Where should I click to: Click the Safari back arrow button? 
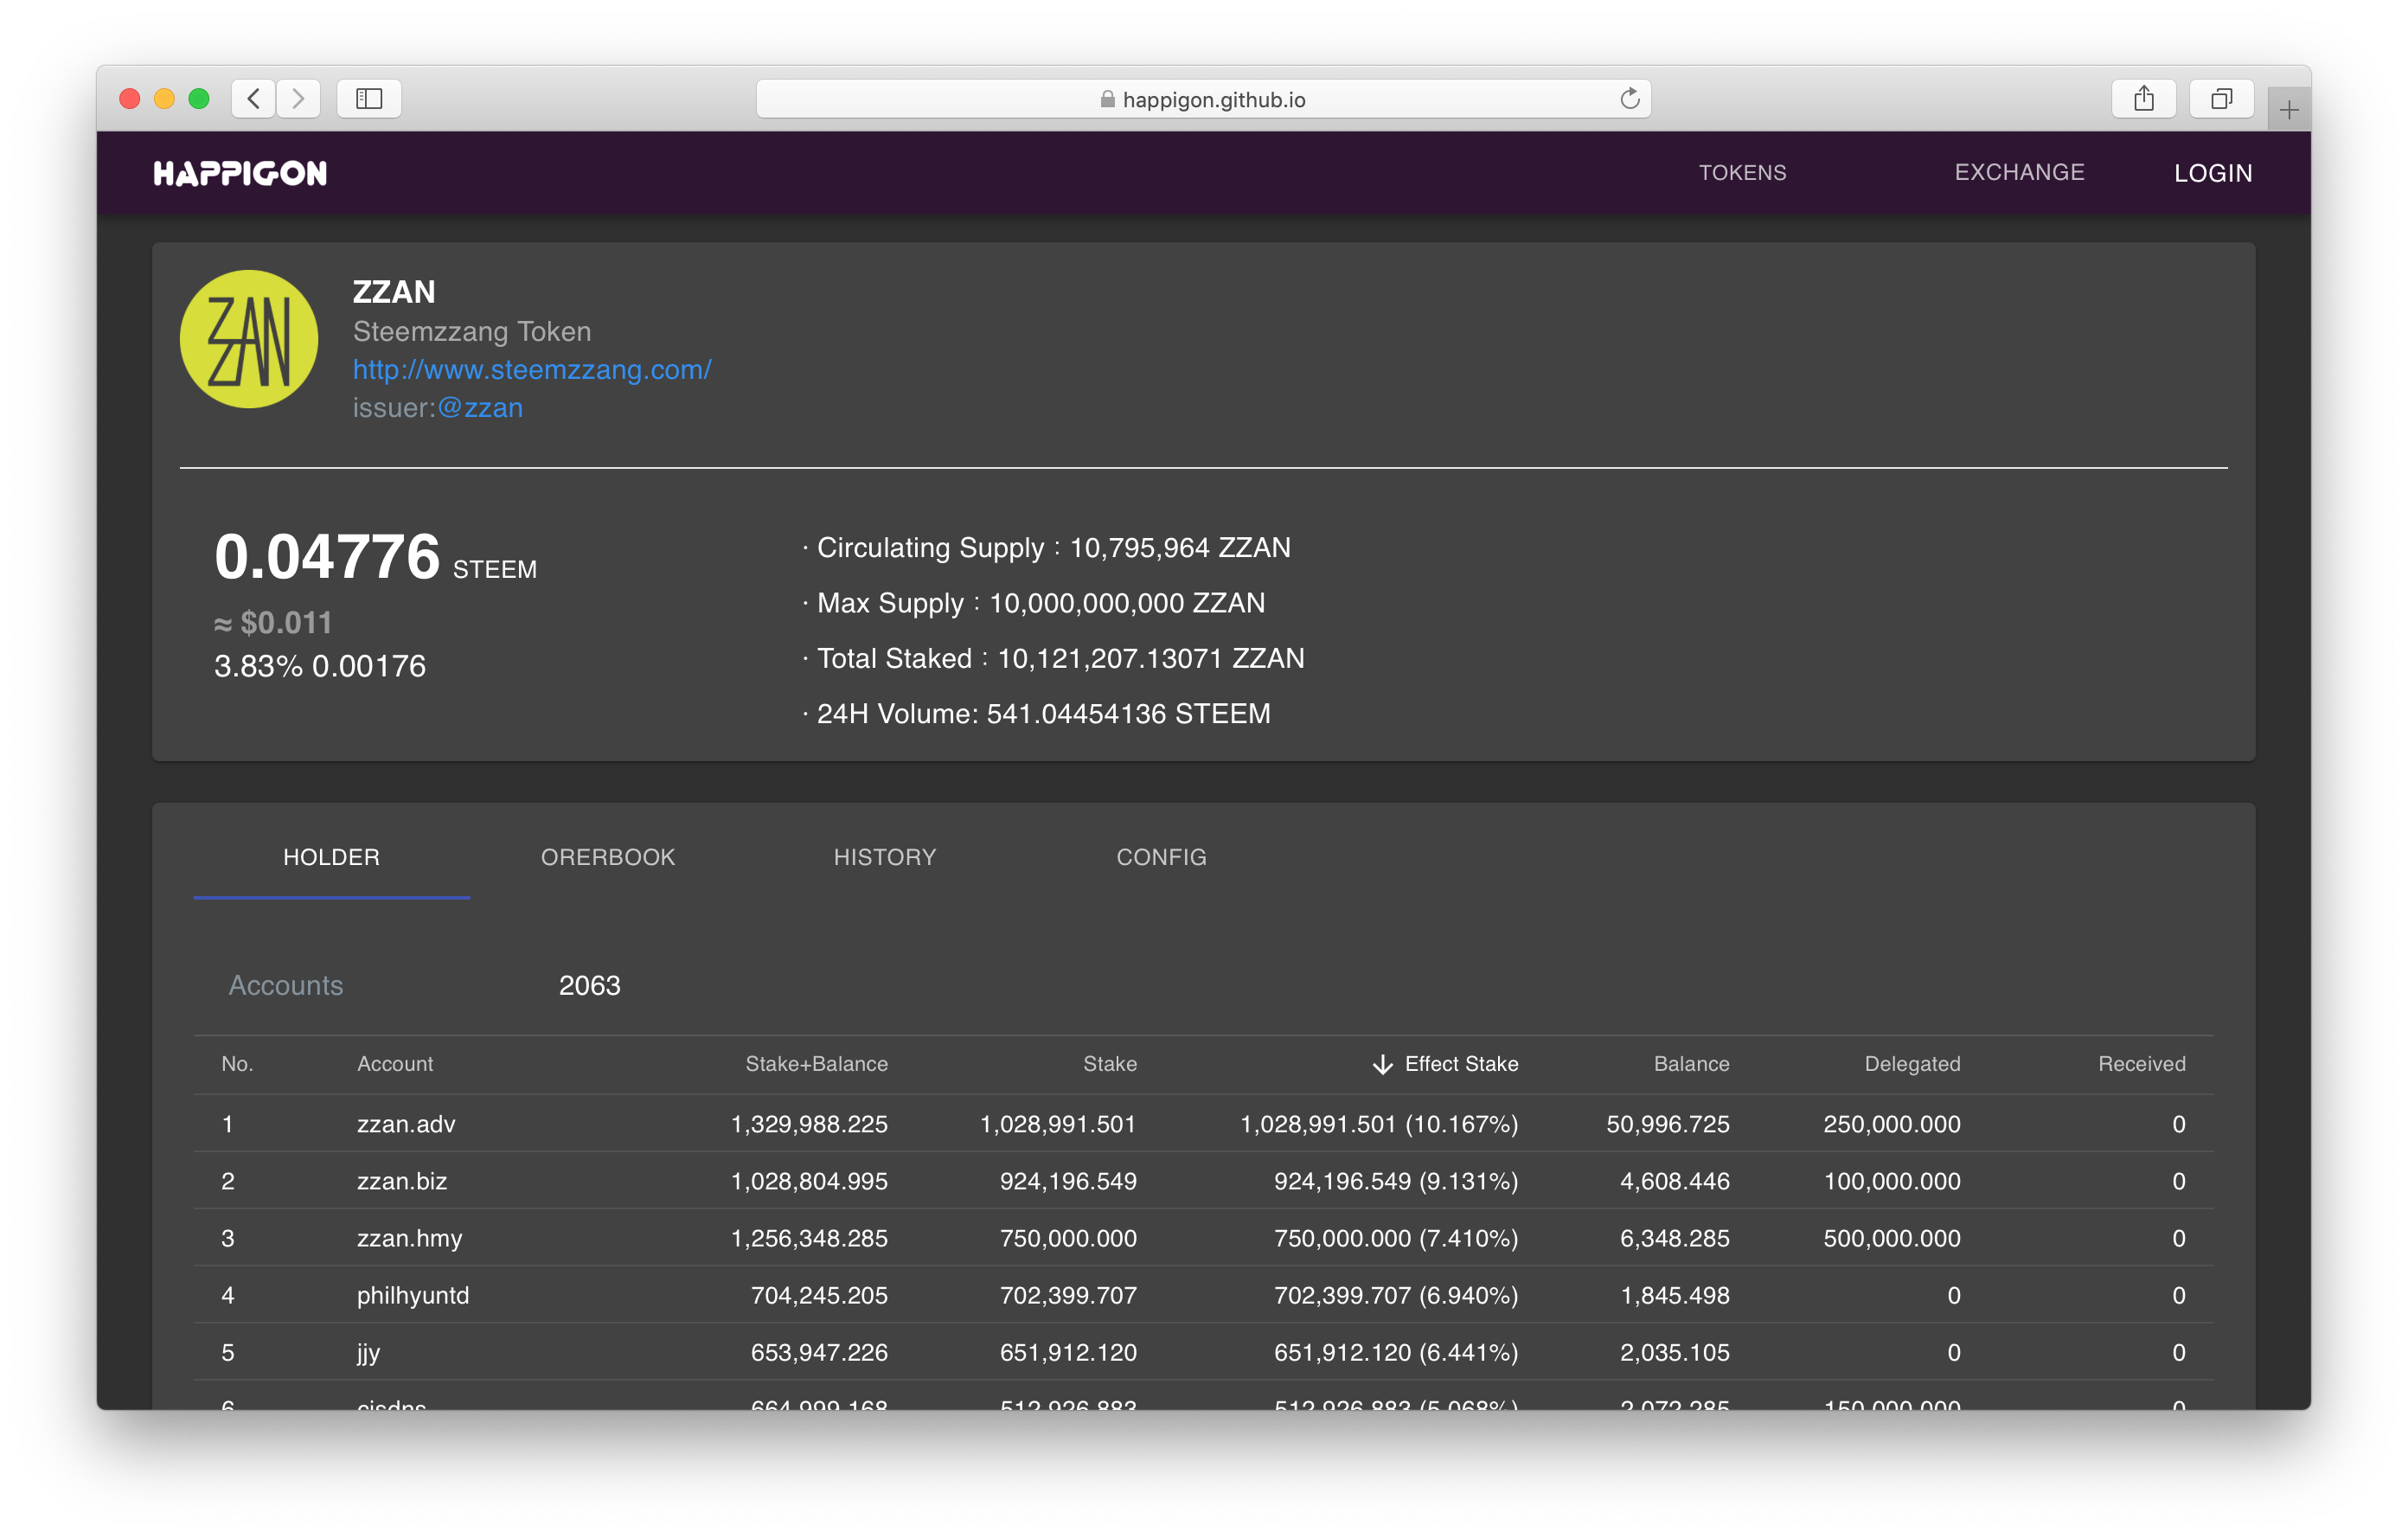[x=254, y=98]
